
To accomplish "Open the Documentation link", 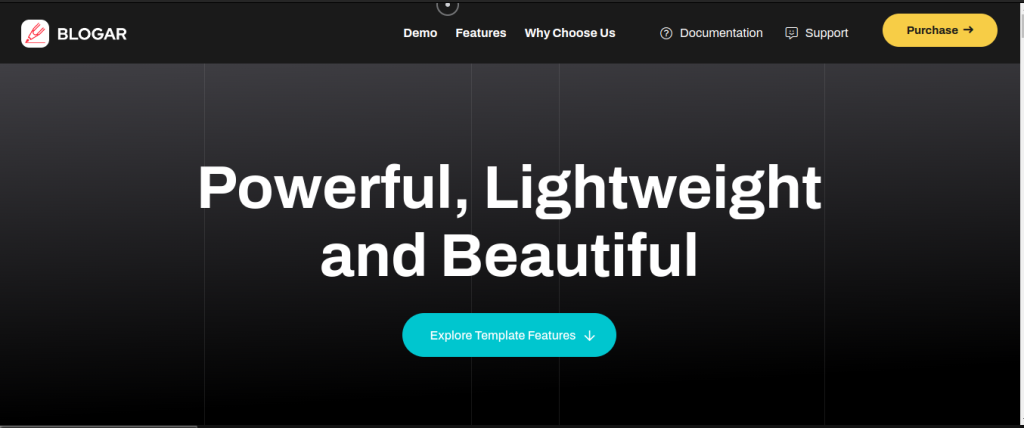I will click(x=720, y=33).
